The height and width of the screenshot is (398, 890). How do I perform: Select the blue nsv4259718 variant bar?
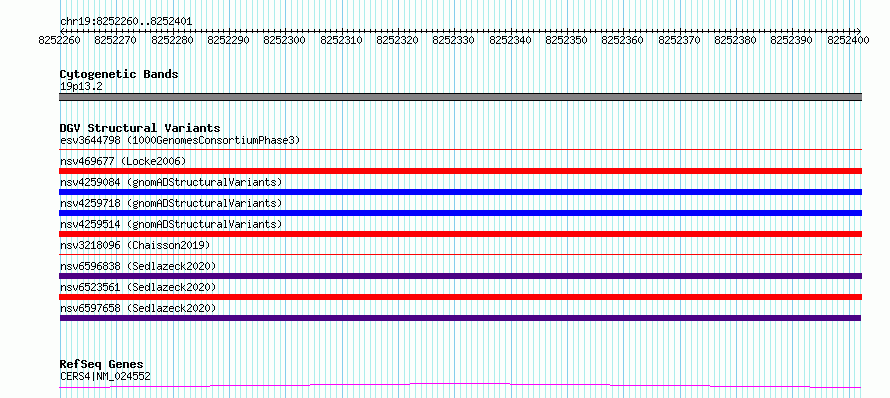click(x=460, y=213)
